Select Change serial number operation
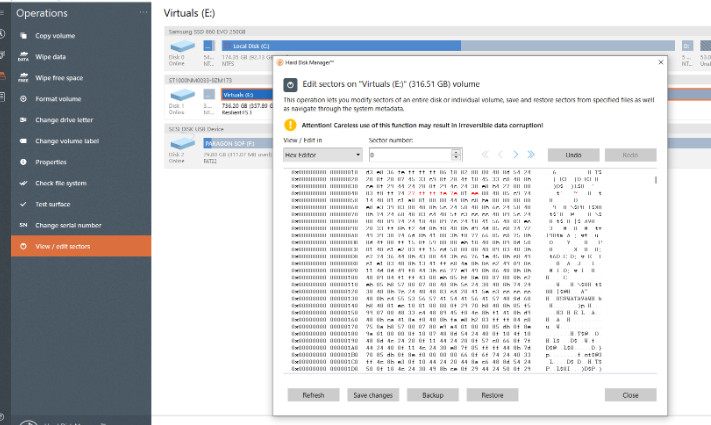Image resolution: width=711 pixels, height=425 pixels. coord(70,224)
